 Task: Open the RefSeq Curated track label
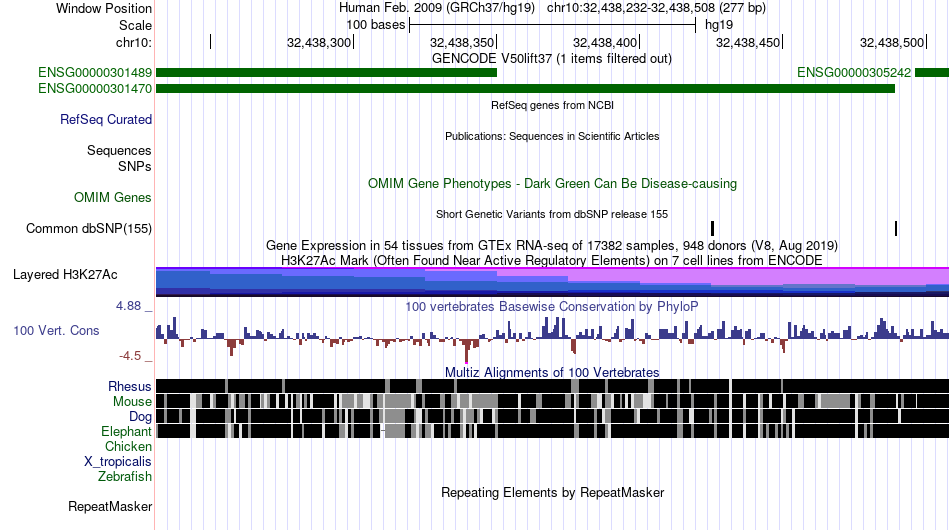[x=106, y=119]
